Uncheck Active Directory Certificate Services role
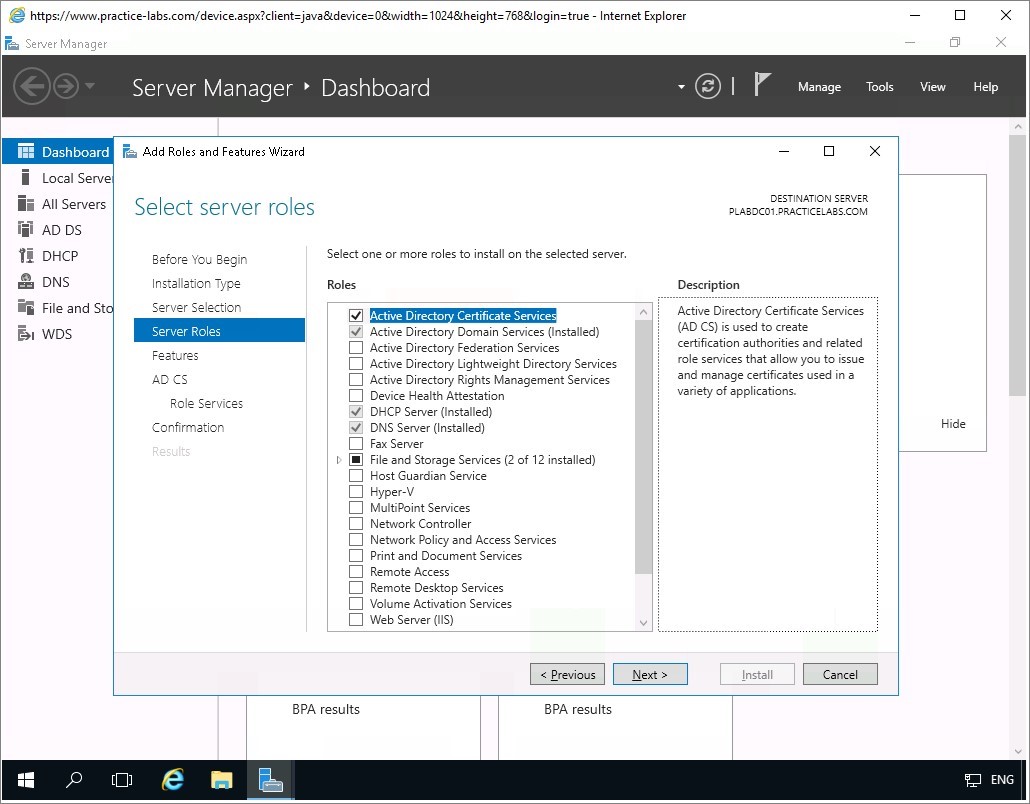1030x804 pixels. click(356, 316)
